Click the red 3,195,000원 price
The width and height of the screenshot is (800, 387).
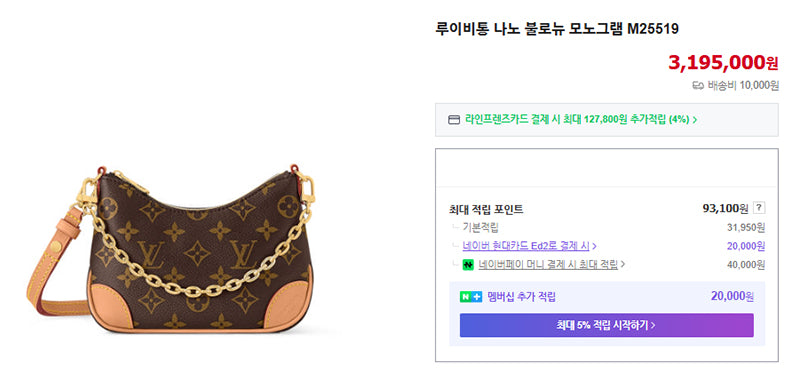[x=723, y=62]
